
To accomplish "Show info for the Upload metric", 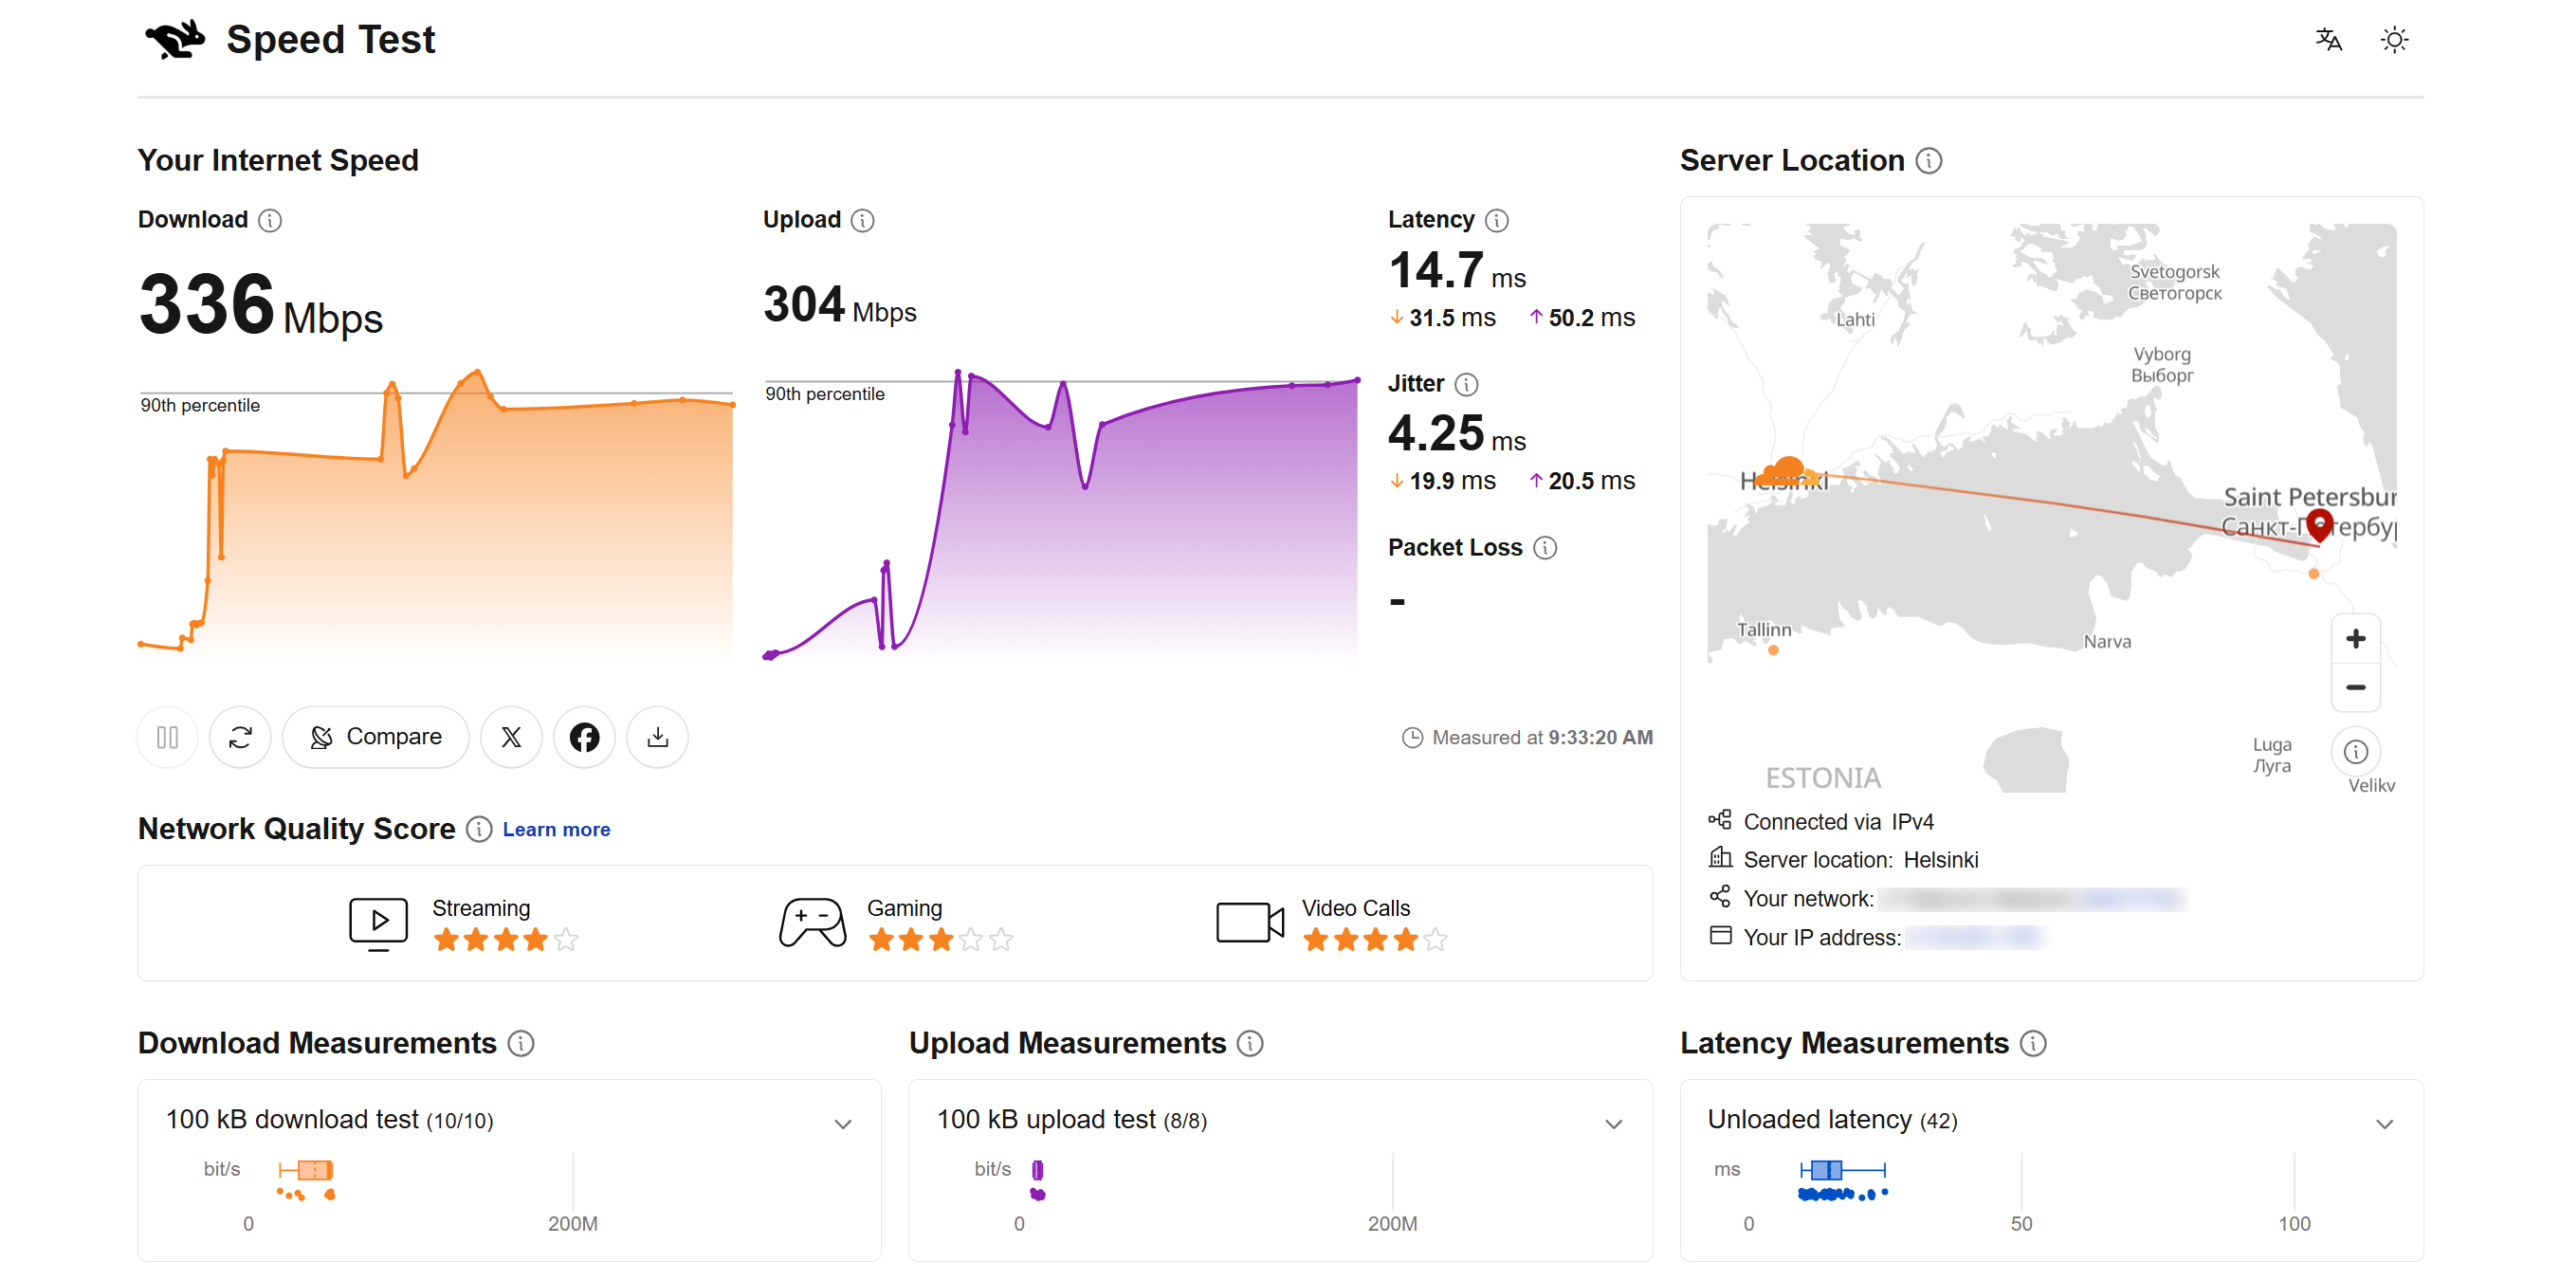I will 862,220.
